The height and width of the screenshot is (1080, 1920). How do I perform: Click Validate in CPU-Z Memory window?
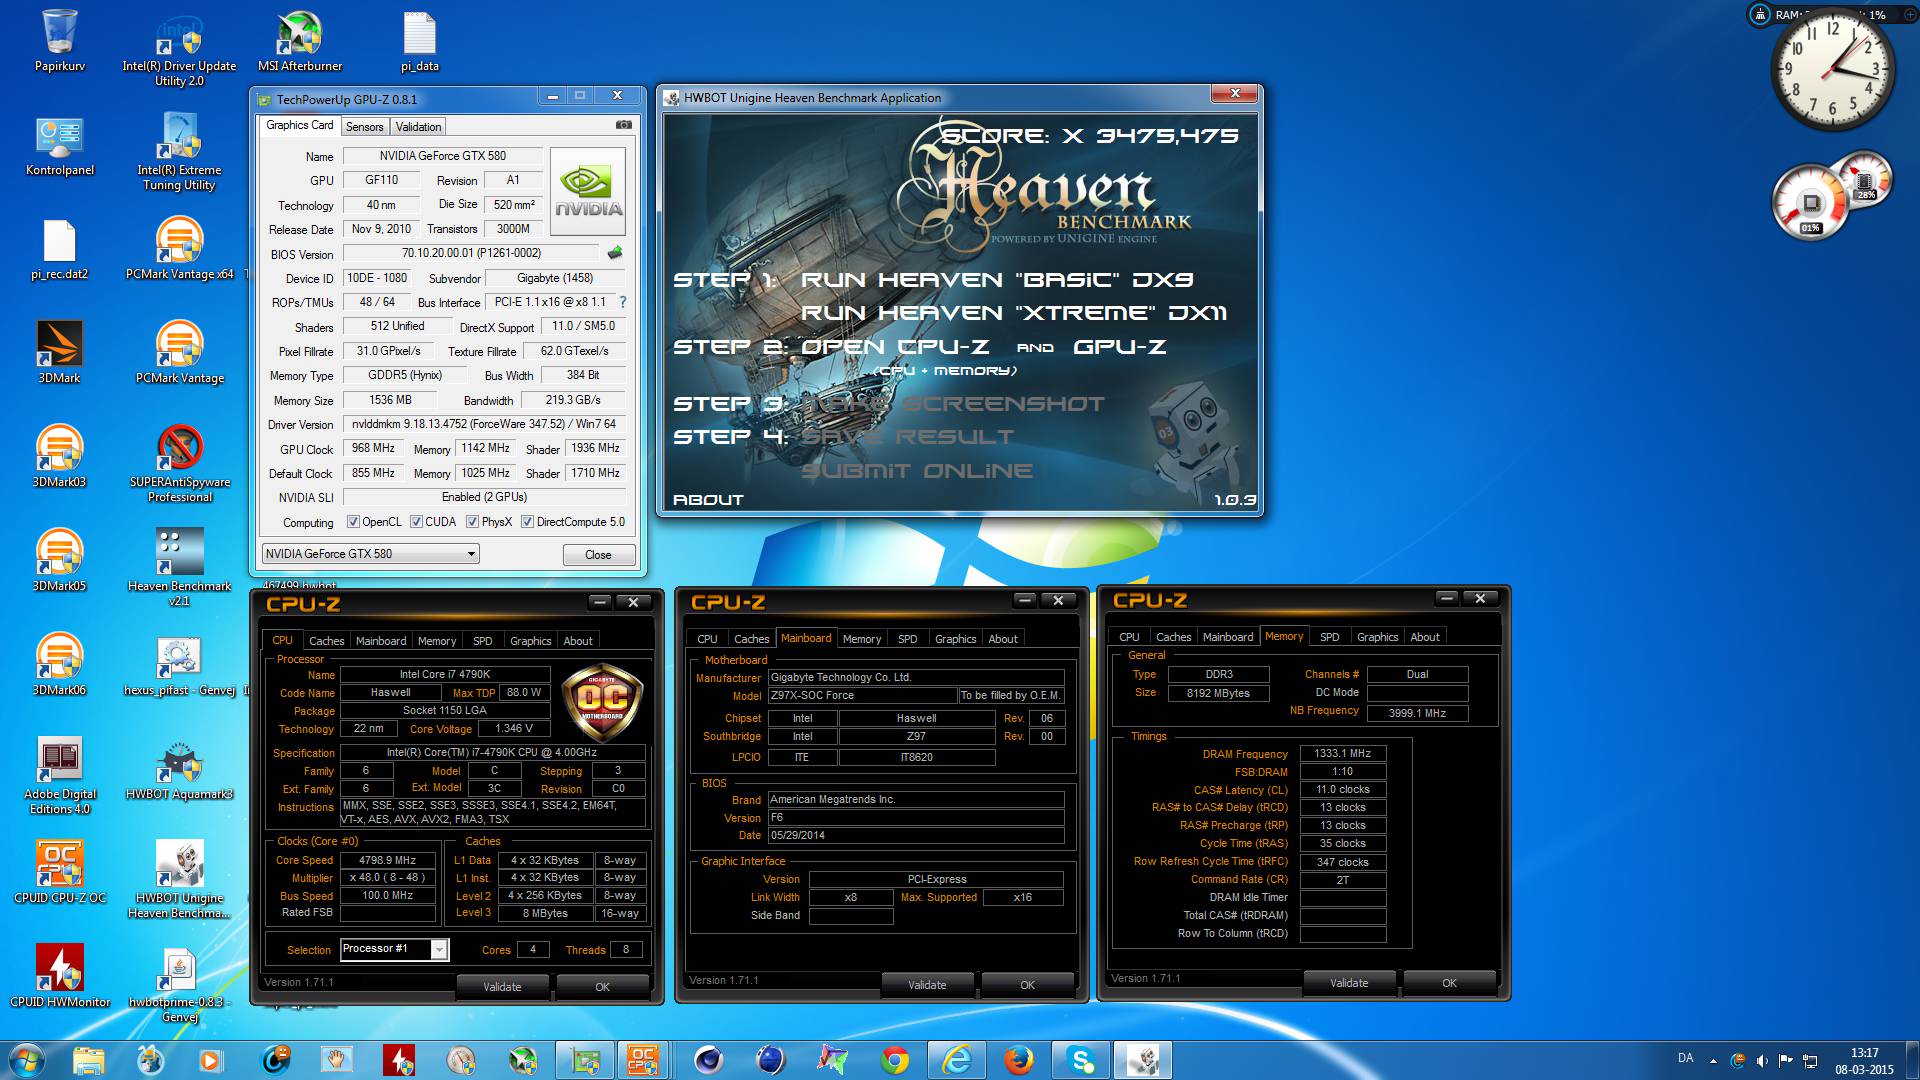tap(1349, 983)
